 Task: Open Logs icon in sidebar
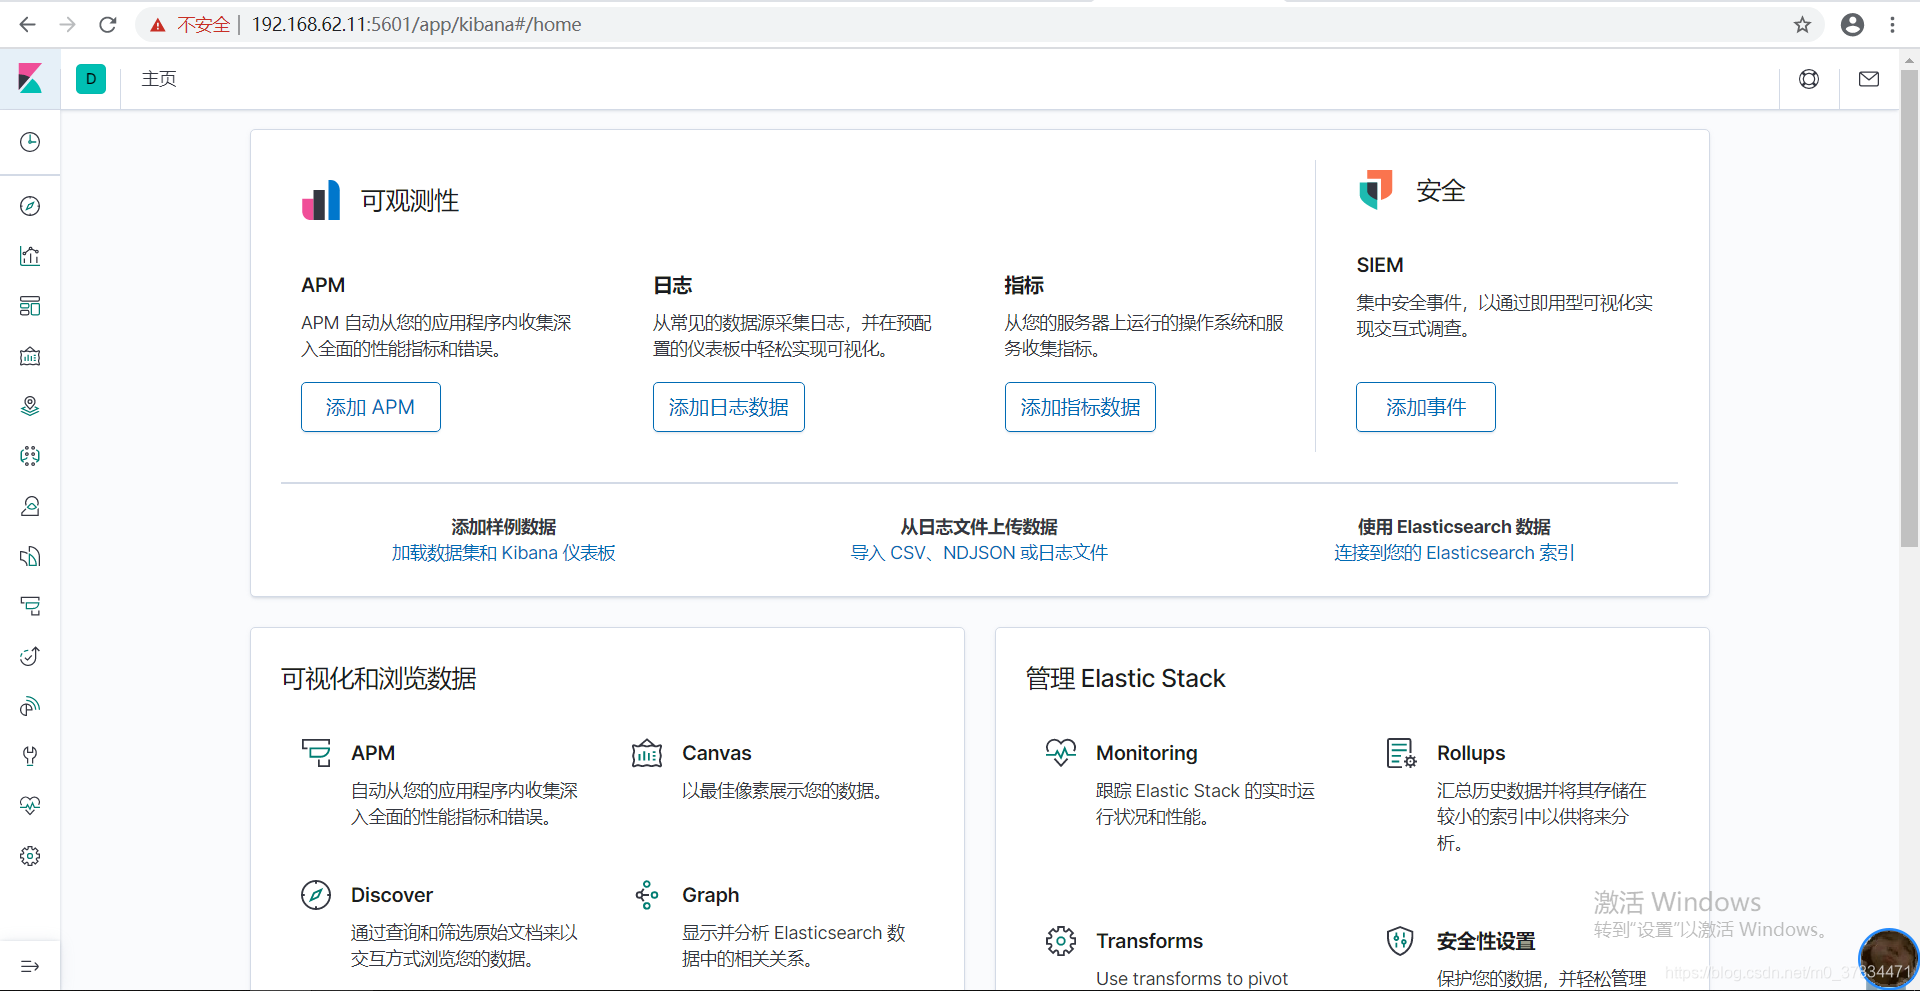30,556
